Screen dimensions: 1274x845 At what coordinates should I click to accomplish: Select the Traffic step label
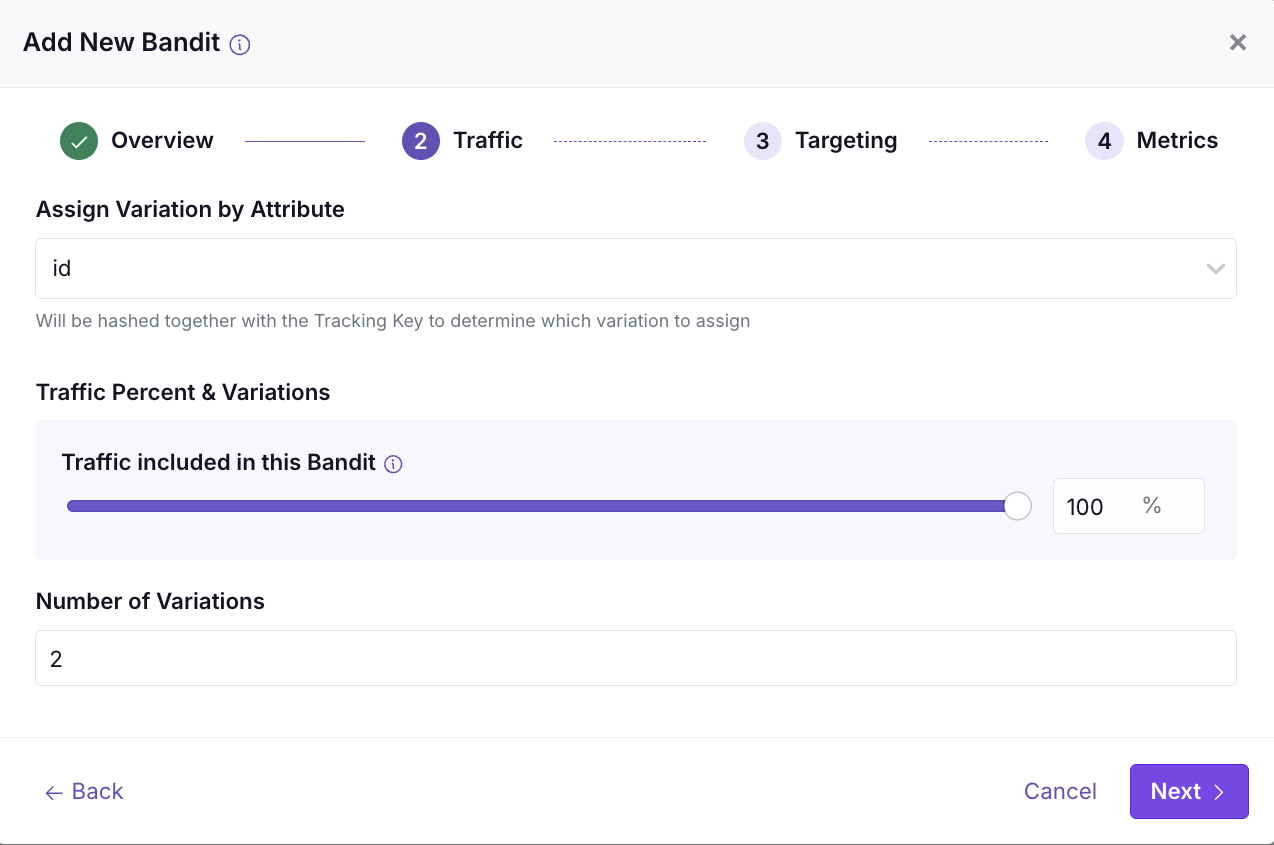pos(488,141)
